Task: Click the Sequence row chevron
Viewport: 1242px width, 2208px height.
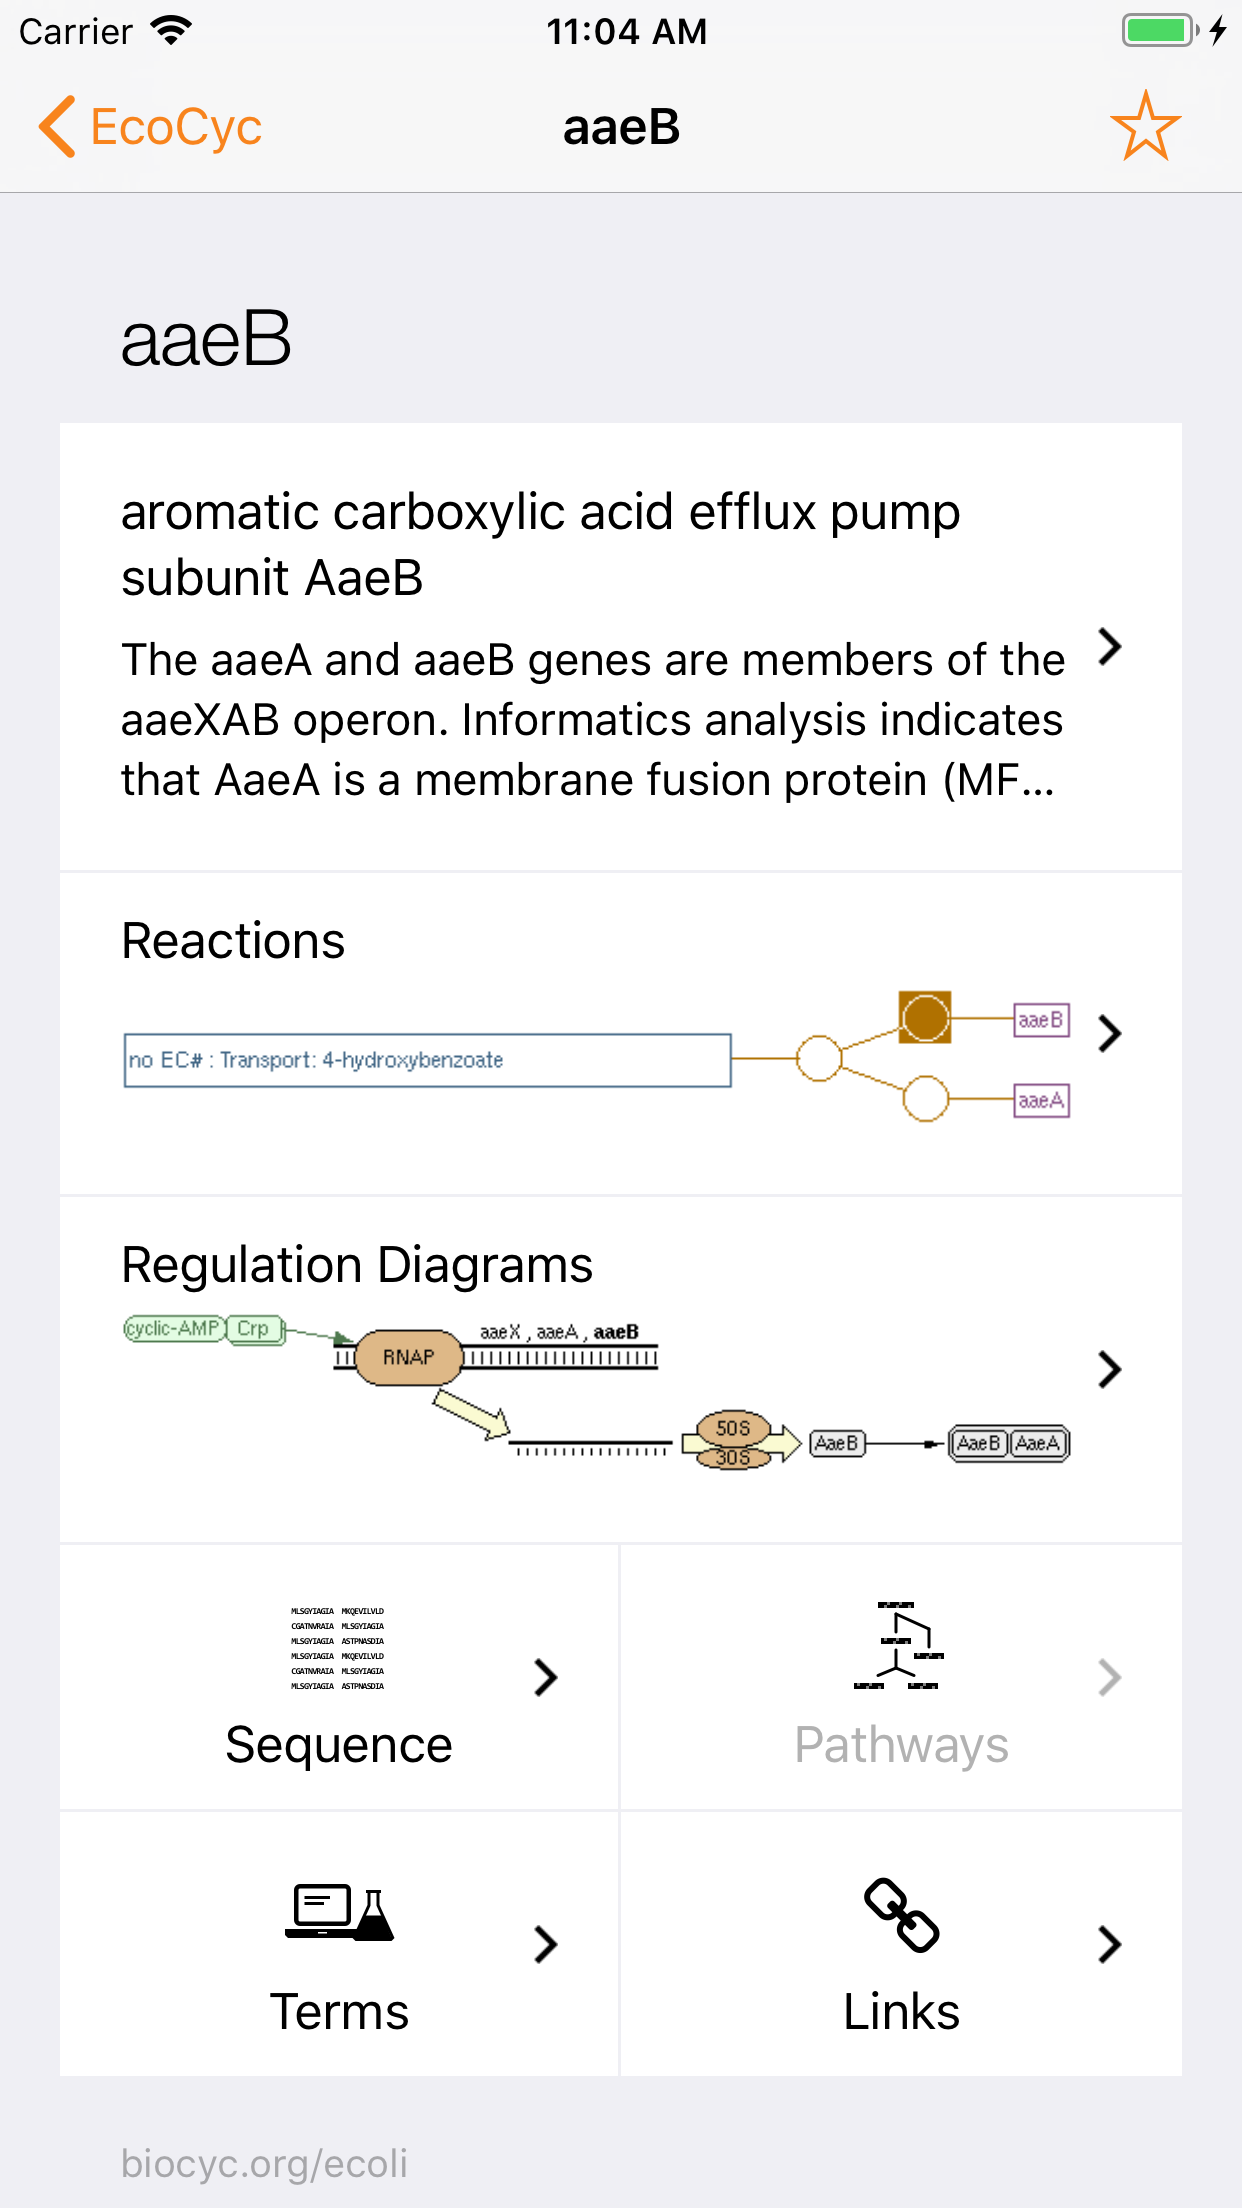Action: [545, 1677]
